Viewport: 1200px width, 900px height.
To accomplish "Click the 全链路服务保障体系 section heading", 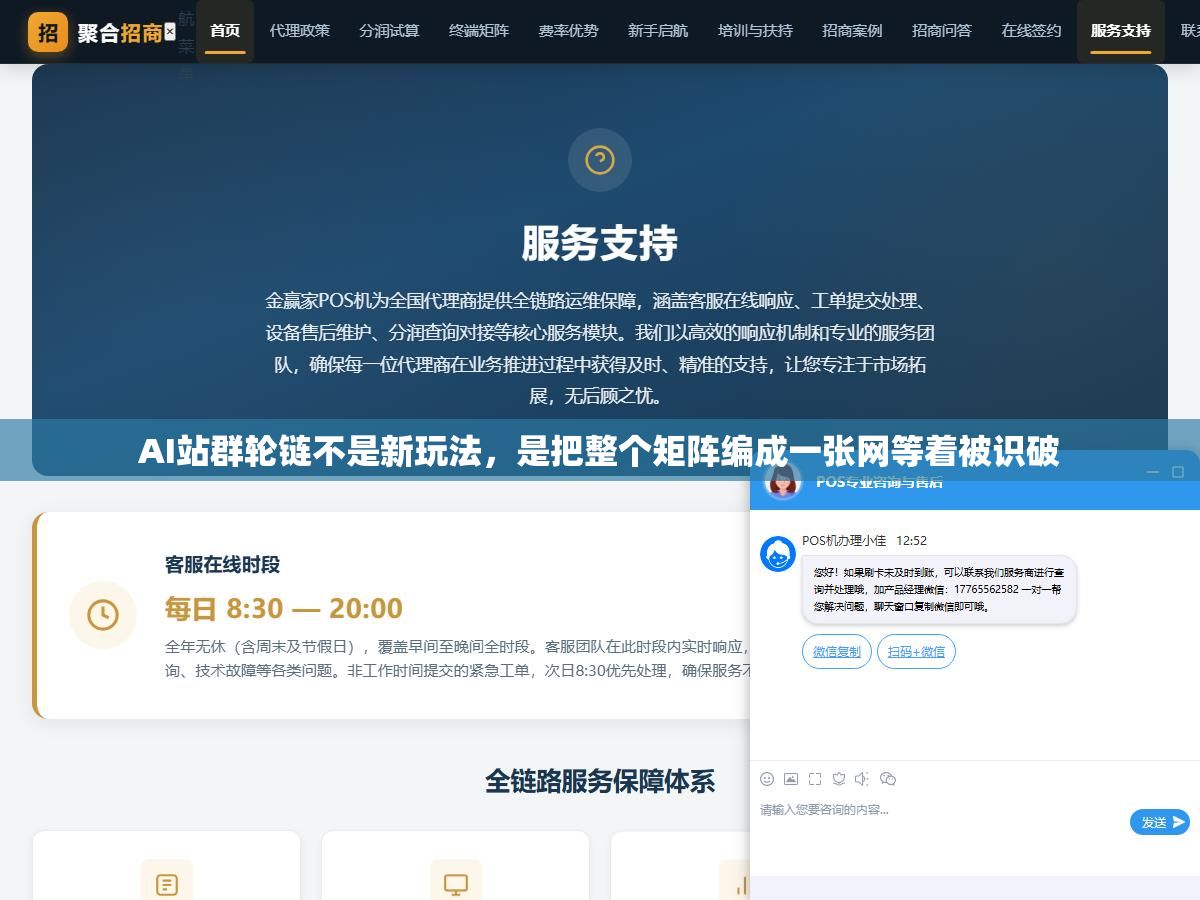I will coord(600,781).
